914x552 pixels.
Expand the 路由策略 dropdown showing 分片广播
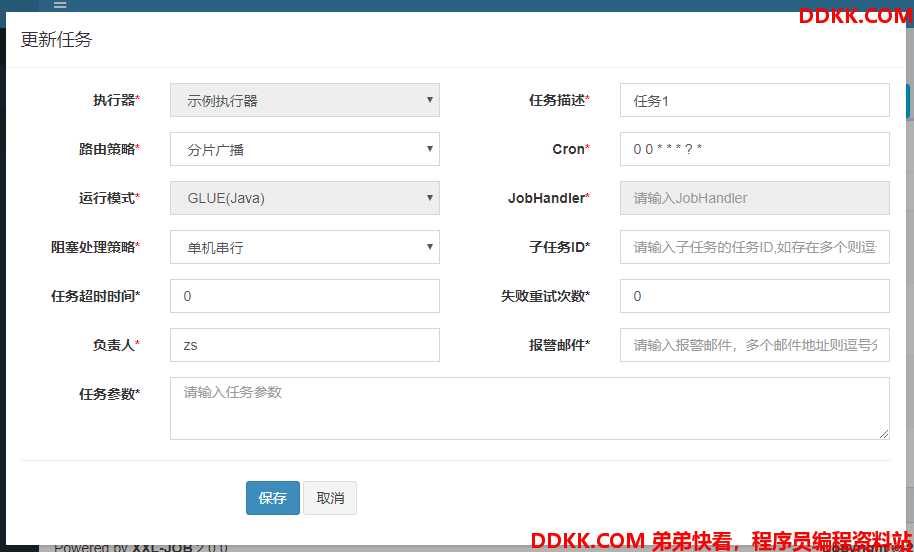point(304,149)
